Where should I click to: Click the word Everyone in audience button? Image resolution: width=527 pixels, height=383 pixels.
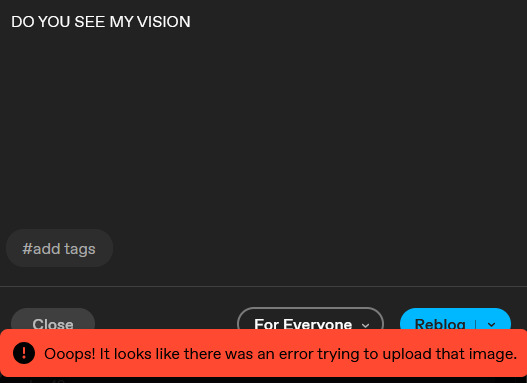318,324
